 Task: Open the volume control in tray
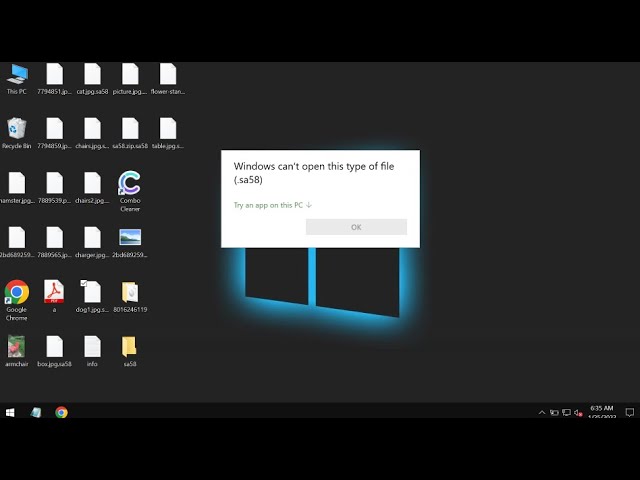pos(578,413)
